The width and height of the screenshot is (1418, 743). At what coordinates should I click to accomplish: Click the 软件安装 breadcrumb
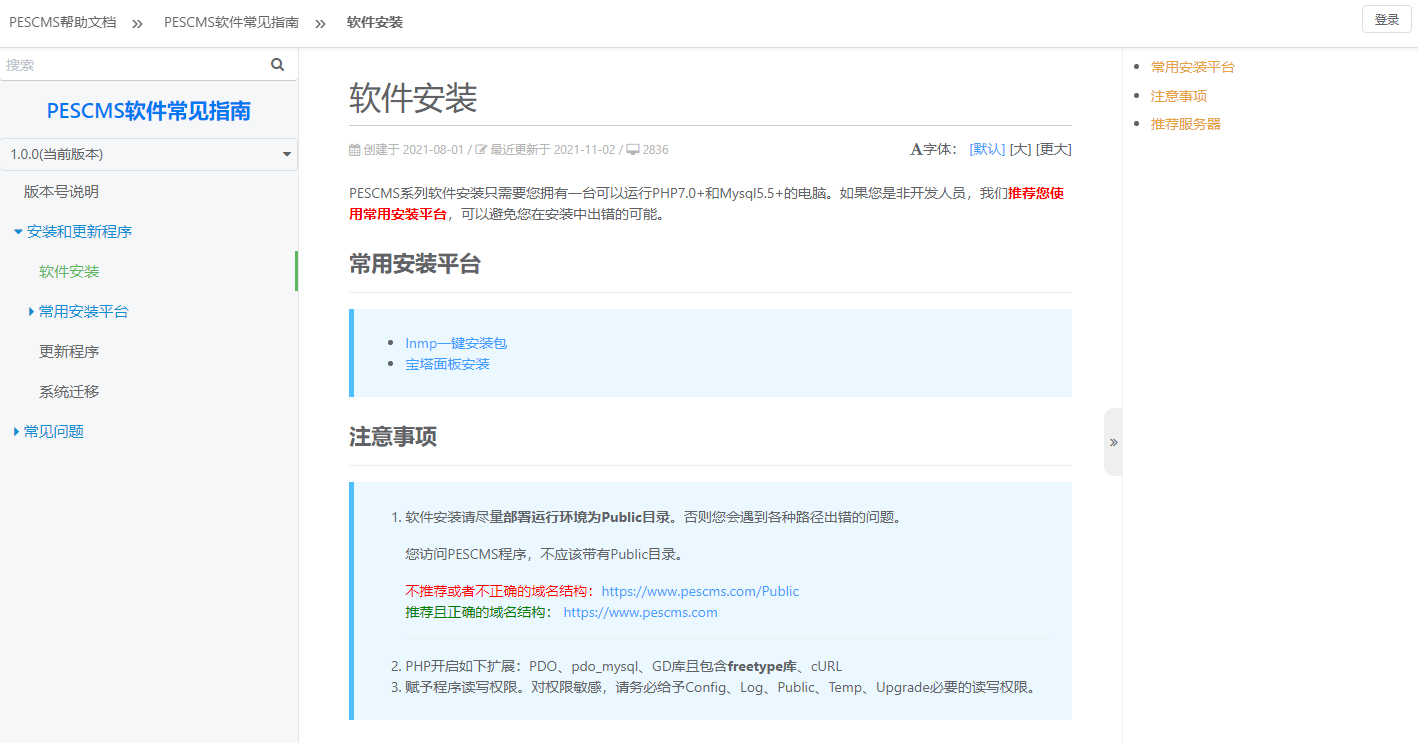tap(375, 22)
